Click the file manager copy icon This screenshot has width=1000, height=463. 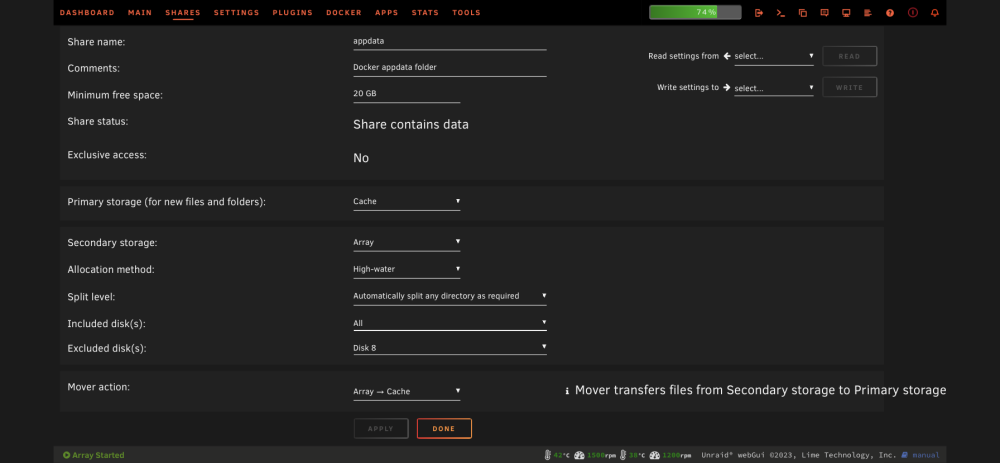coord(803,13)
